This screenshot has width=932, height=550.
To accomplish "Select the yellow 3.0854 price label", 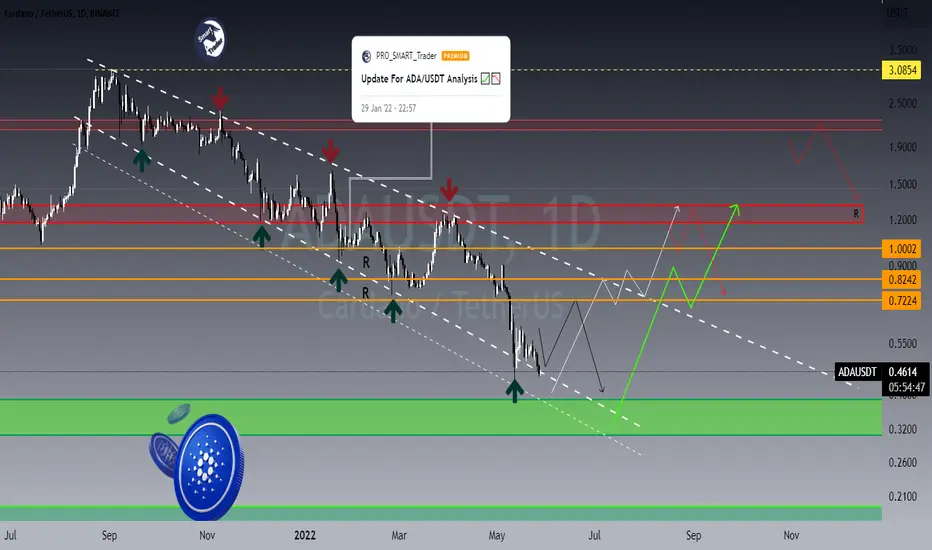I will tap(902, 70).
